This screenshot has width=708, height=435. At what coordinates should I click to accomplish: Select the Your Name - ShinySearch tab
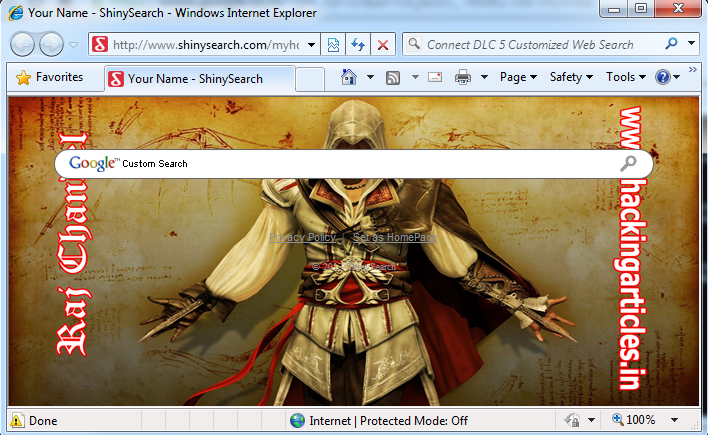coord(200,79)
